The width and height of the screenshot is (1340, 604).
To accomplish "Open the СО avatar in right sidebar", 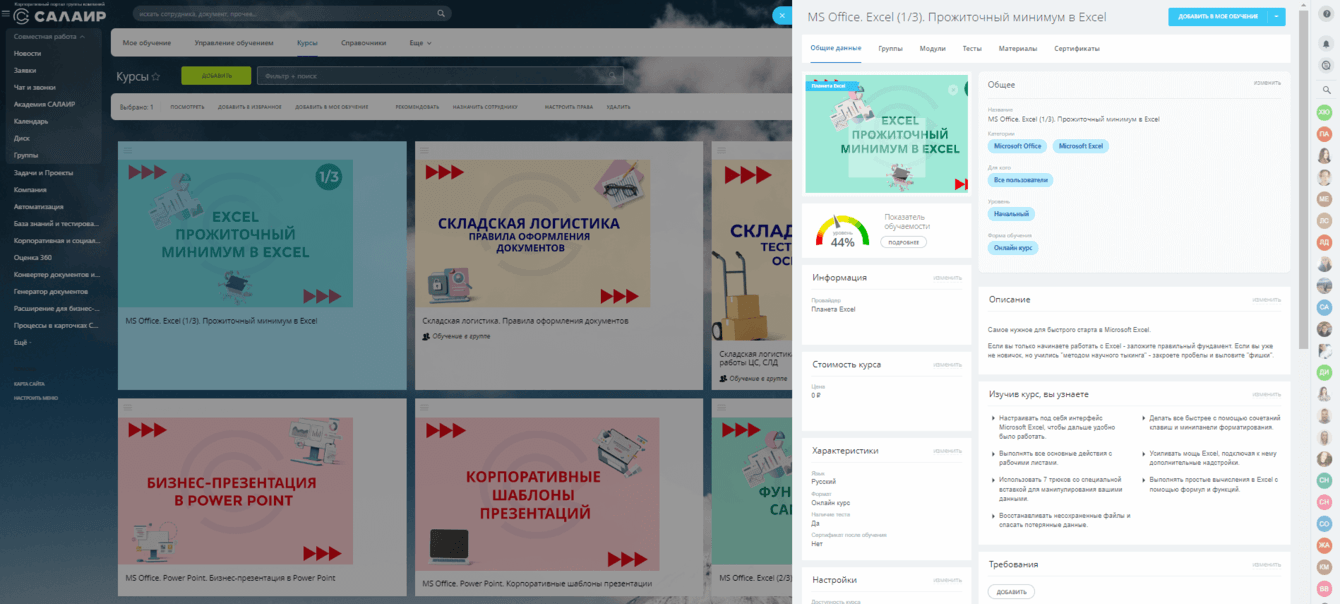I will tap(1324, 524).
